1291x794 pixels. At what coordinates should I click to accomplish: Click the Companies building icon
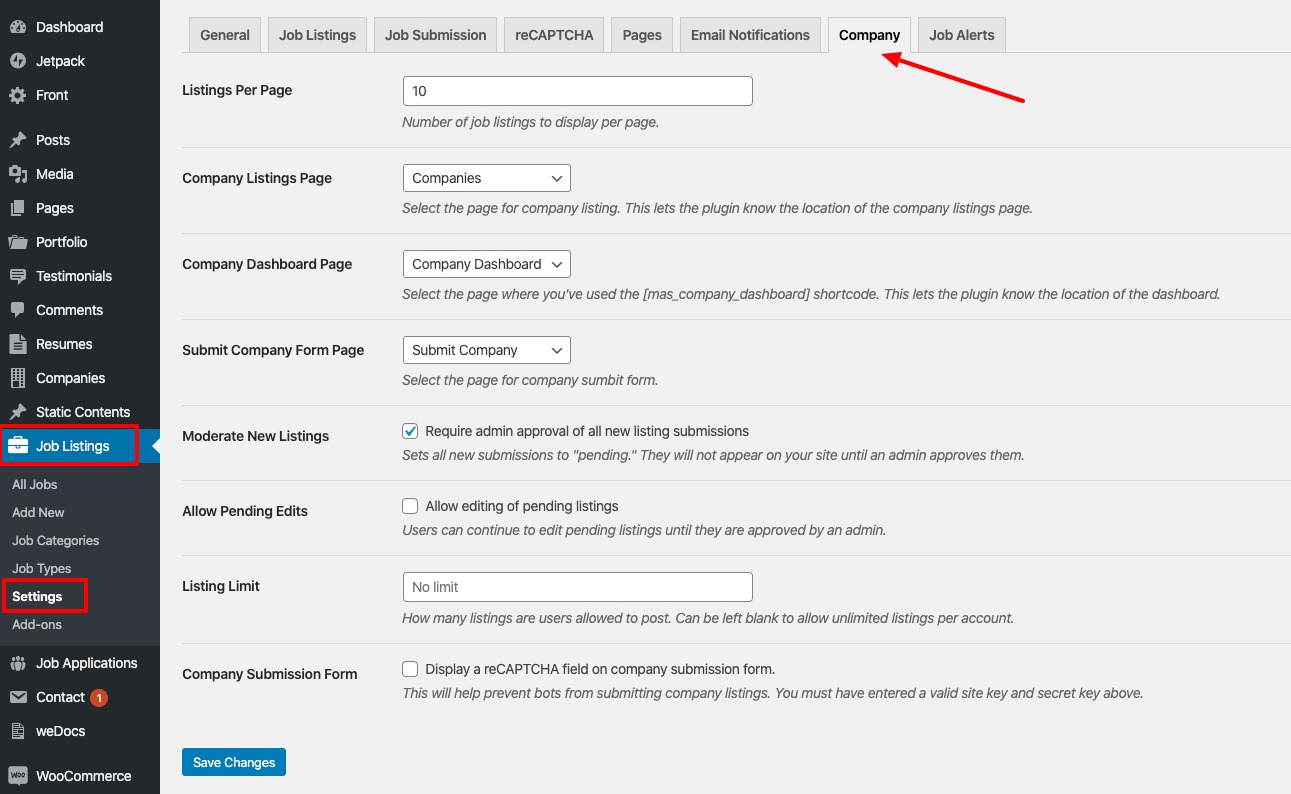click(x=17, y=378)
